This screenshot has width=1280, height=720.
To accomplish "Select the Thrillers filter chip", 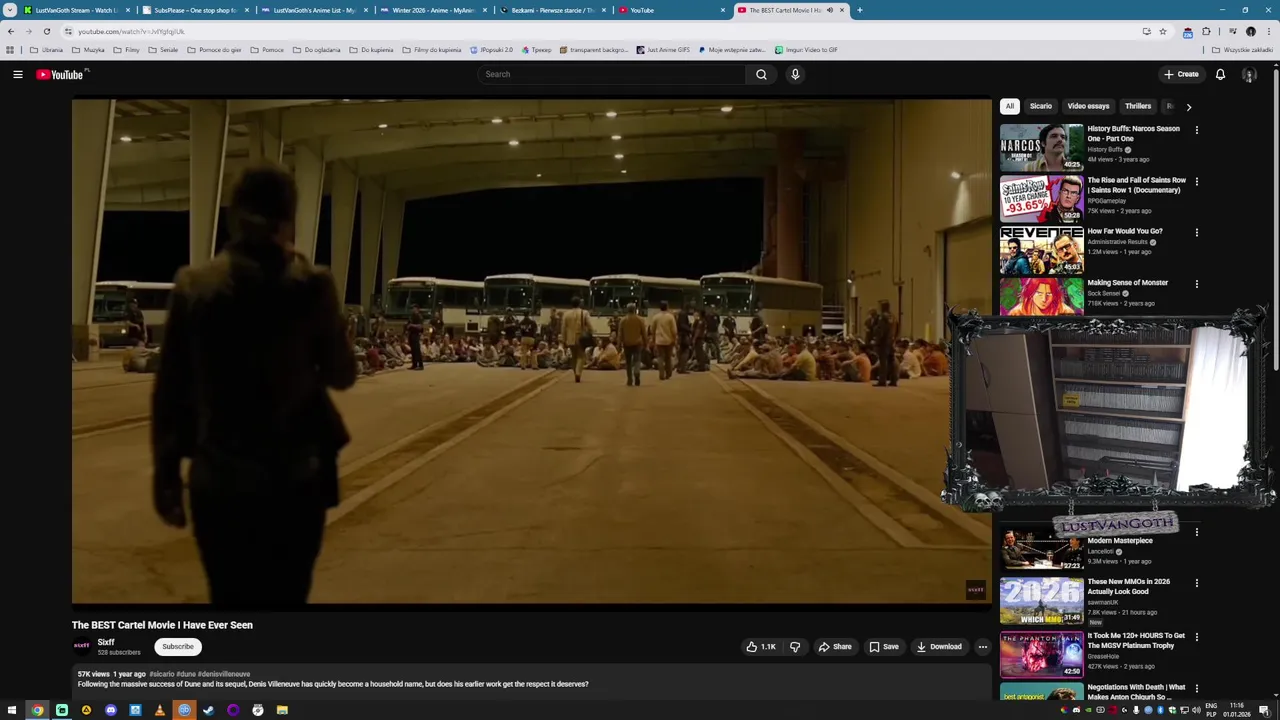I will 1138,106.
